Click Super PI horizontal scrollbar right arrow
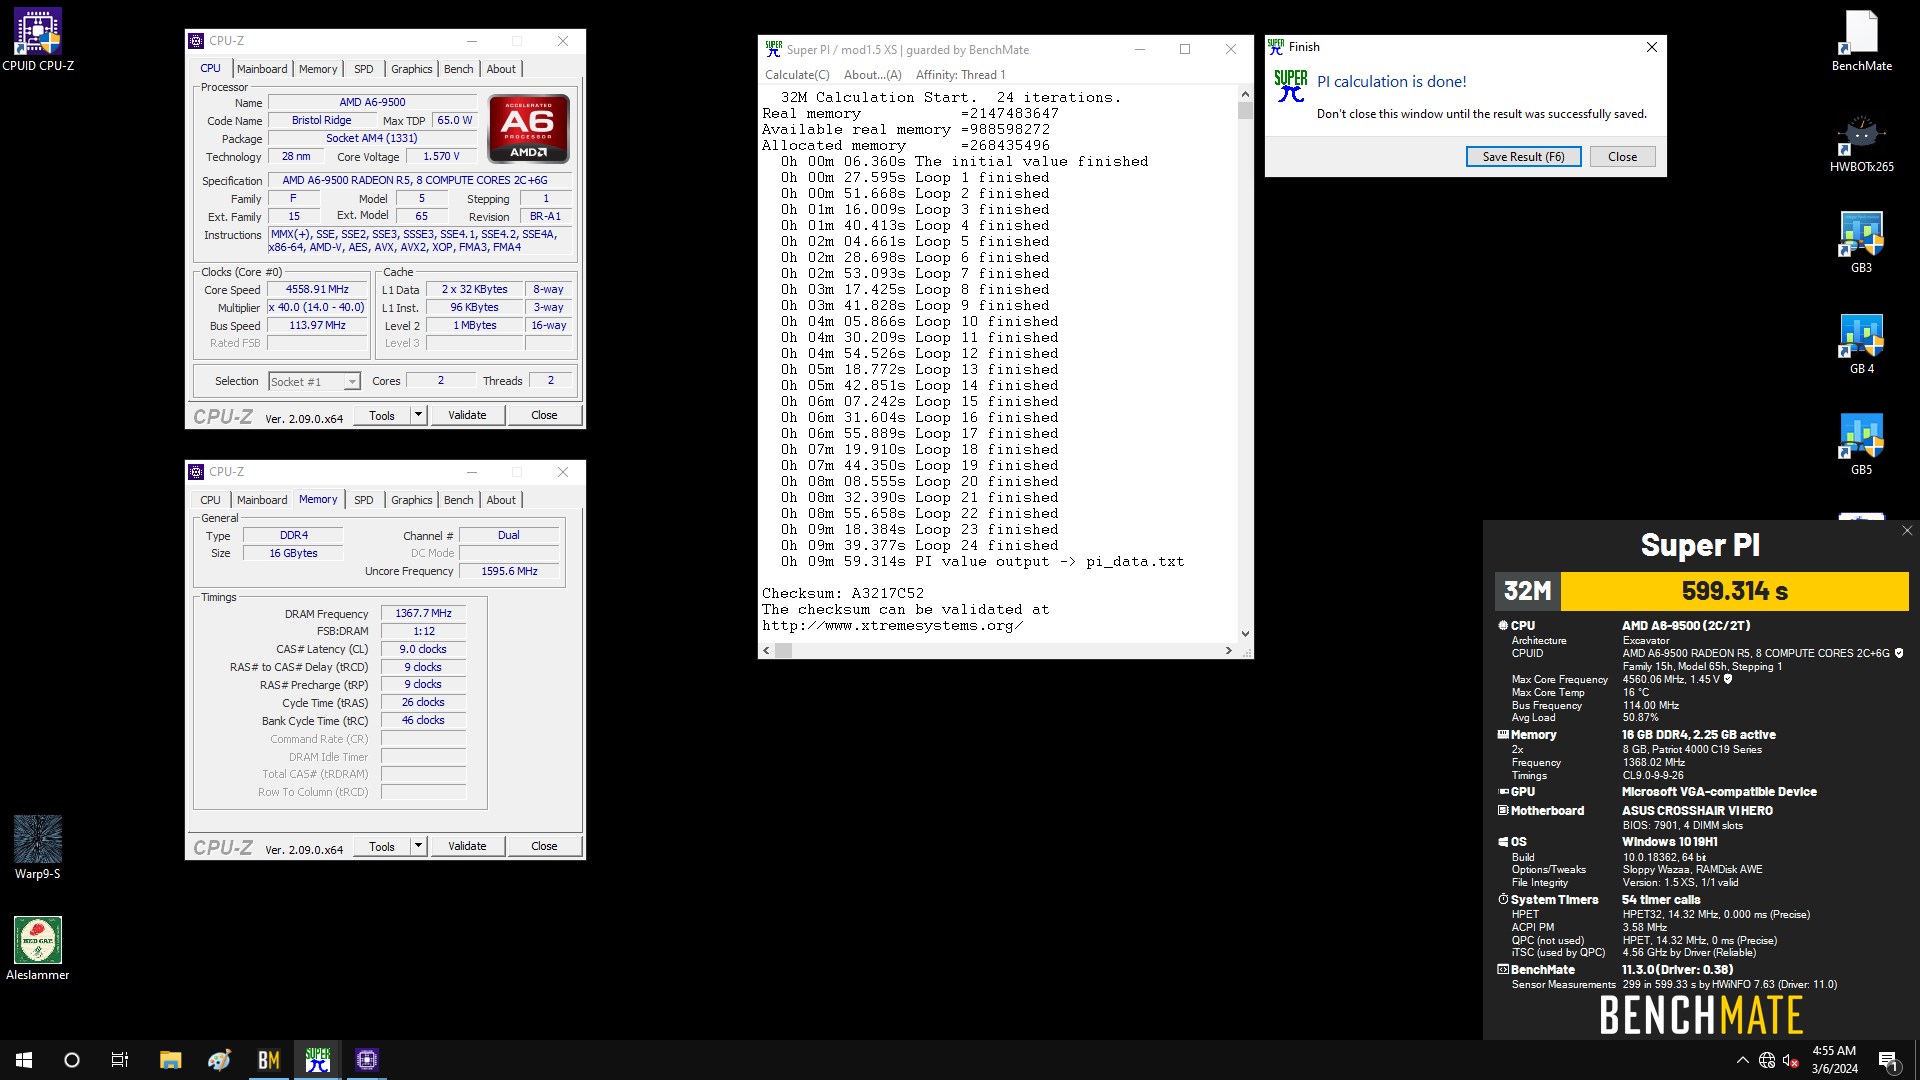 [1229, 650]
